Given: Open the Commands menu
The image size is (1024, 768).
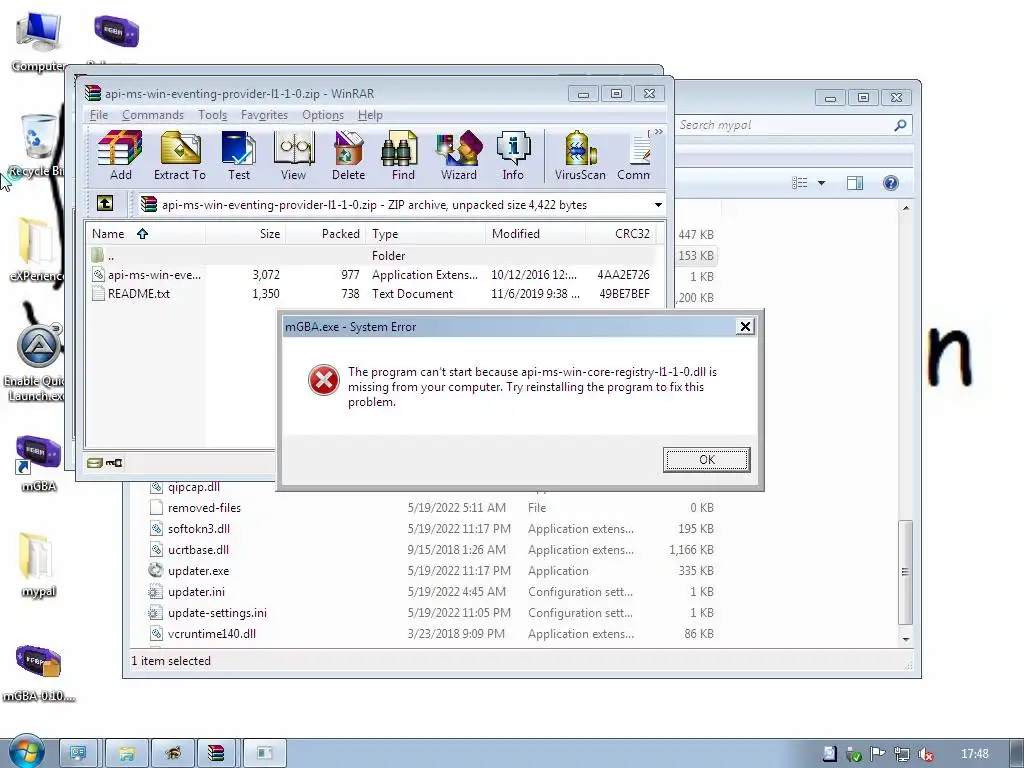Looking at the screenshot, I should [x=153, y=115].
